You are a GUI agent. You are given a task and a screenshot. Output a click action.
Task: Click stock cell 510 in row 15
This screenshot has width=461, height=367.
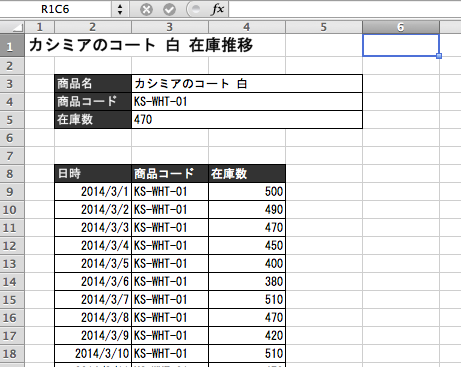pyautogui.click(x=247, y=300)
